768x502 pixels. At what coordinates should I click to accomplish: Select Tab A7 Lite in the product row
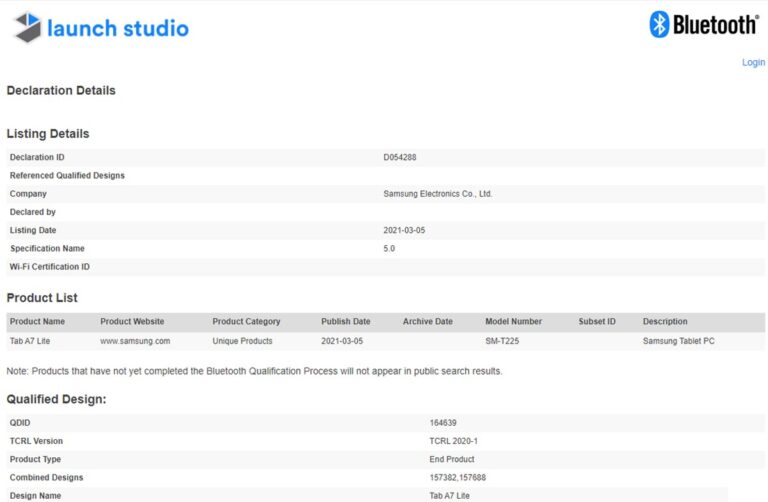[x=30, y=341]
